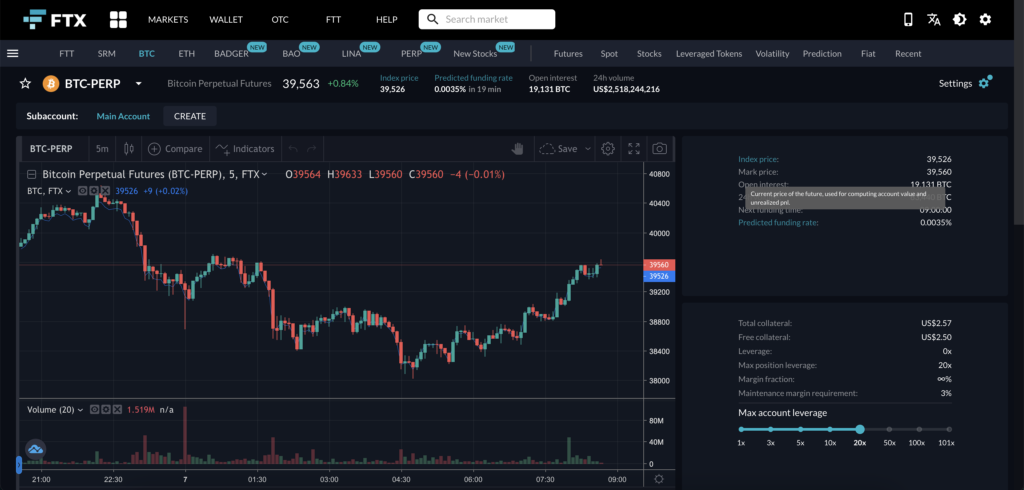Click the undo arrow in chart toolbar
The image size is (1024, 490).
(293, 149)
